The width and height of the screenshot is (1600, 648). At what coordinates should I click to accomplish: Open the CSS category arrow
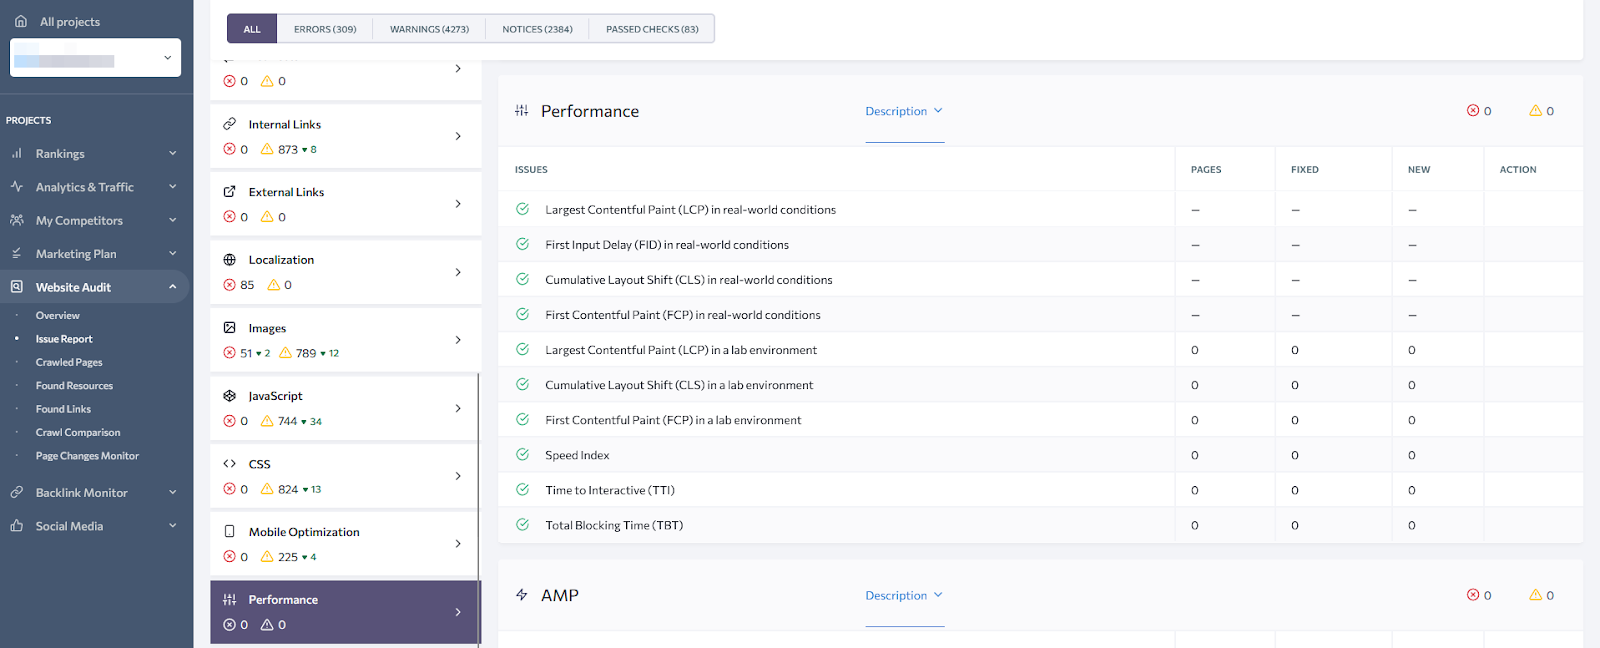tap(458, 476)
